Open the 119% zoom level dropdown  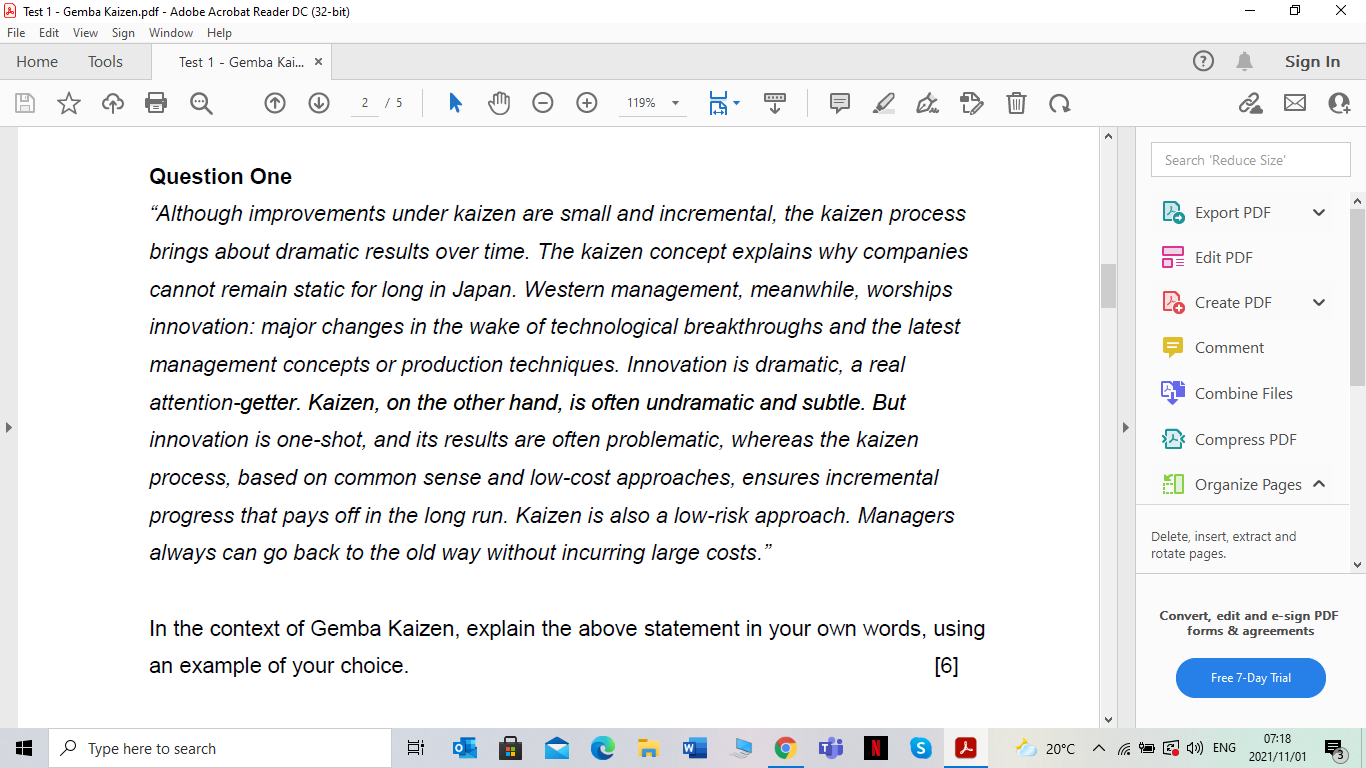(x=674, y=103)
